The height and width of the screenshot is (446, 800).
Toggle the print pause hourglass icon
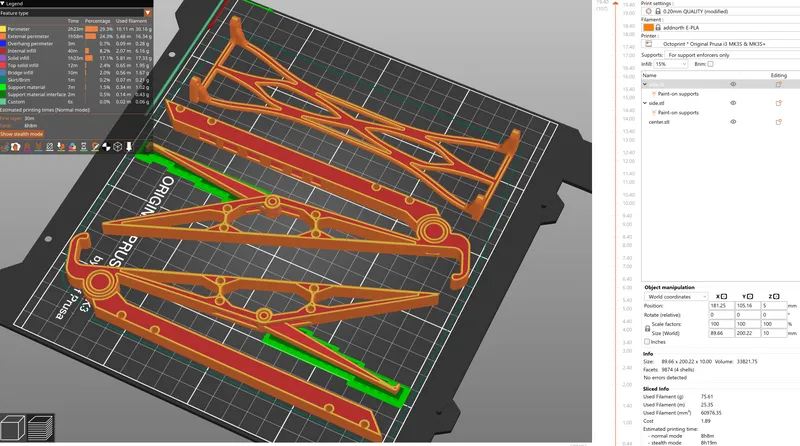tap(84, 147)
